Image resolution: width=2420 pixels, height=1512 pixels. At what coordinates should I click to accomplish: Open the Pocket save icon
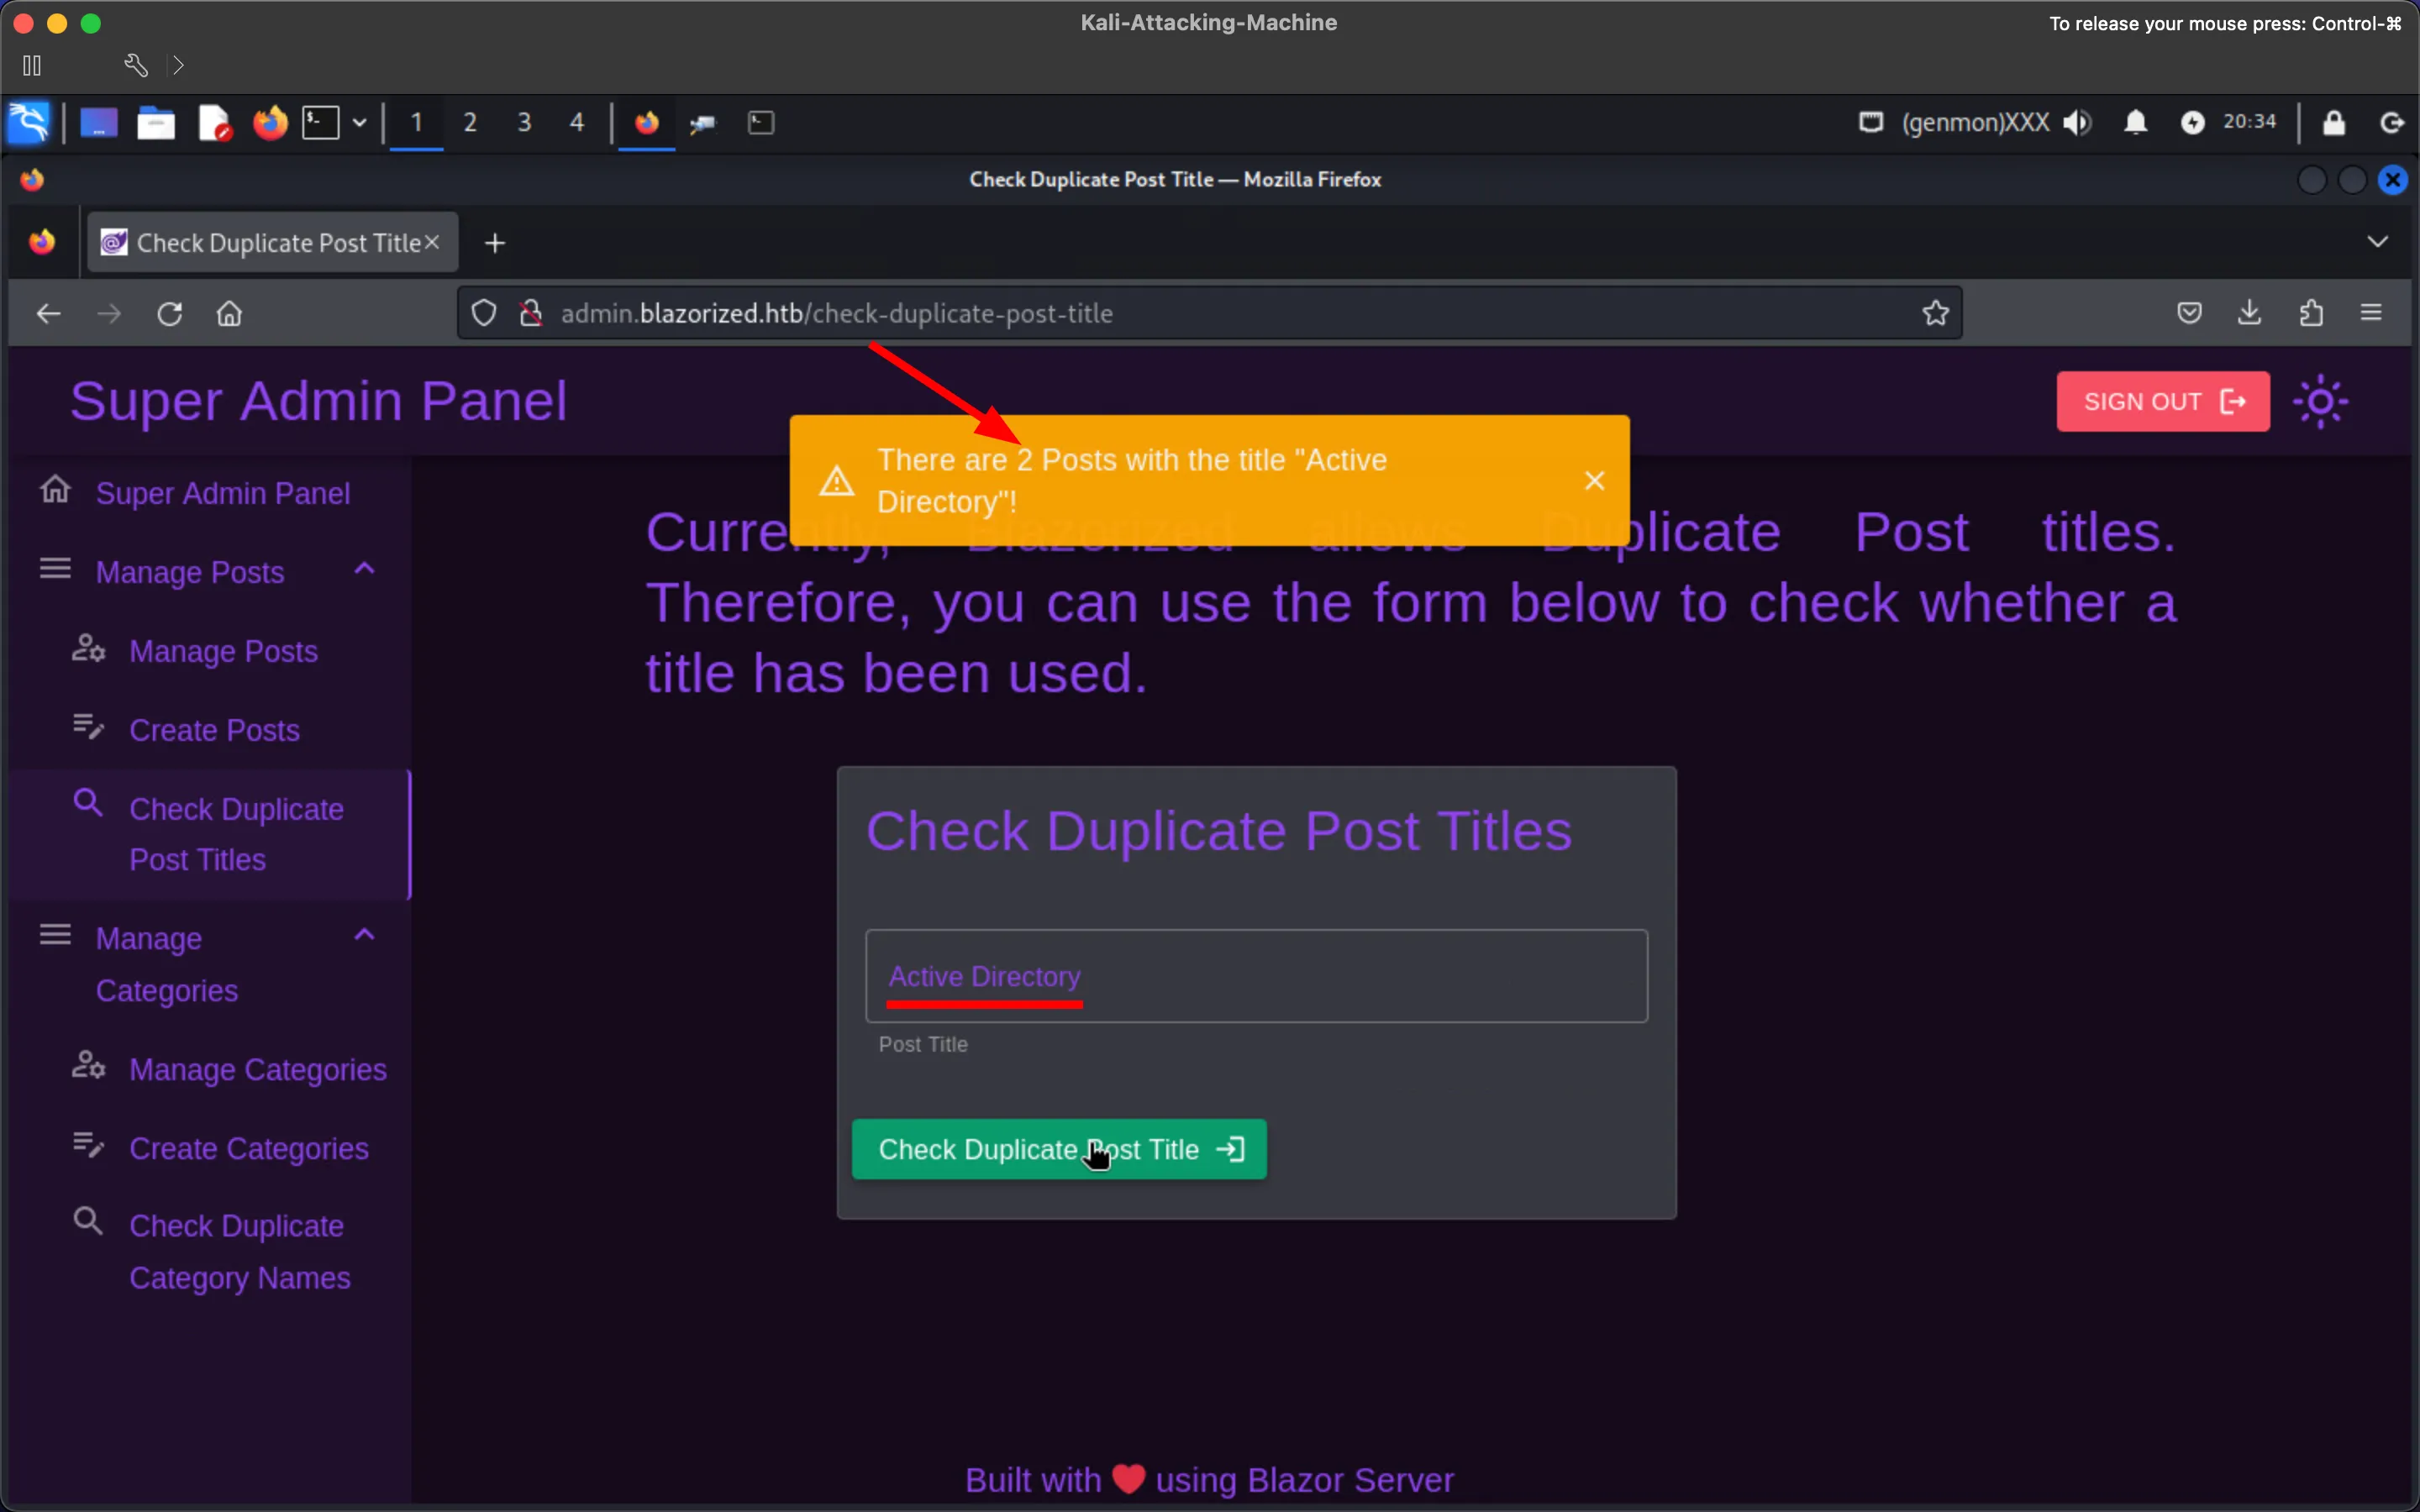click(x=2190, y=314)
